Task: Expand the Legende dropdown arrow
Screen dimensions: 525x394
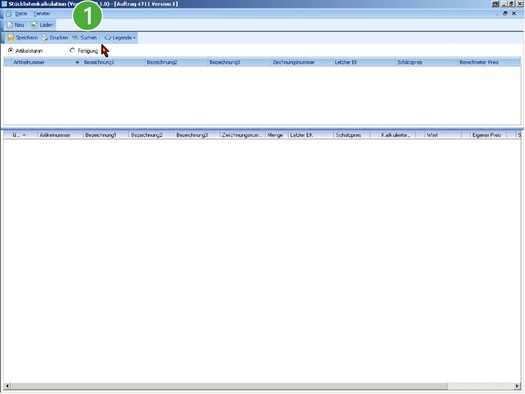Action: tap(134, 38)
